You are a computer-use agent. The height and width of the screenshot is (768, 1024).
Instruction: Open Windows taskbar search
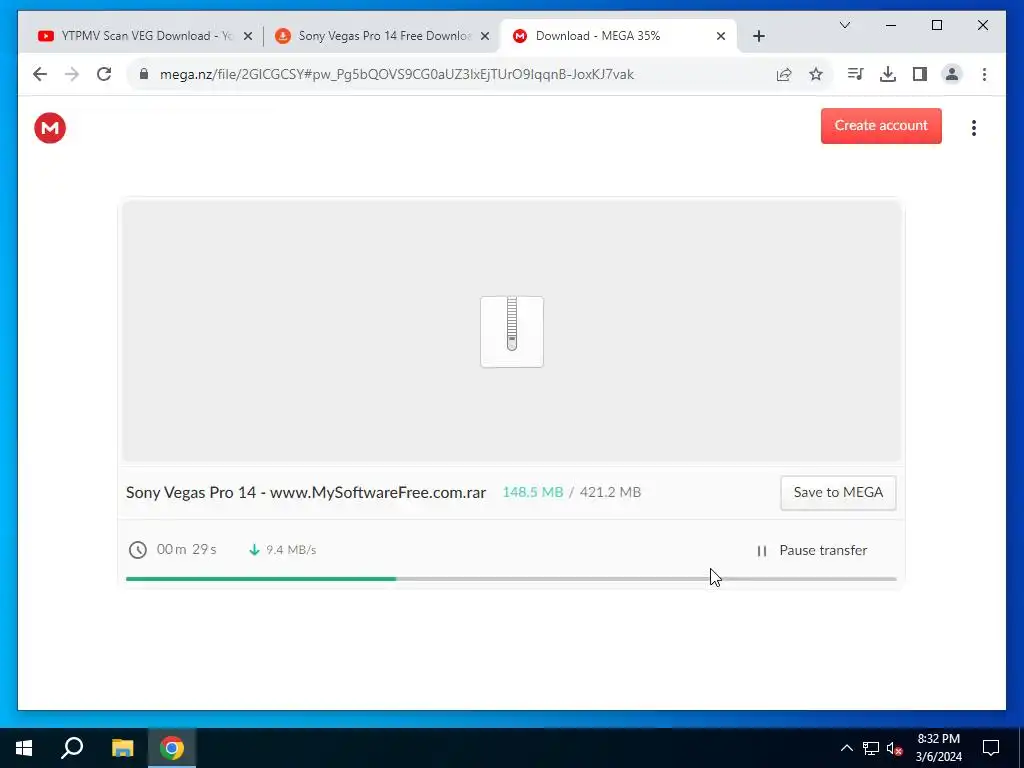point(72,748)
